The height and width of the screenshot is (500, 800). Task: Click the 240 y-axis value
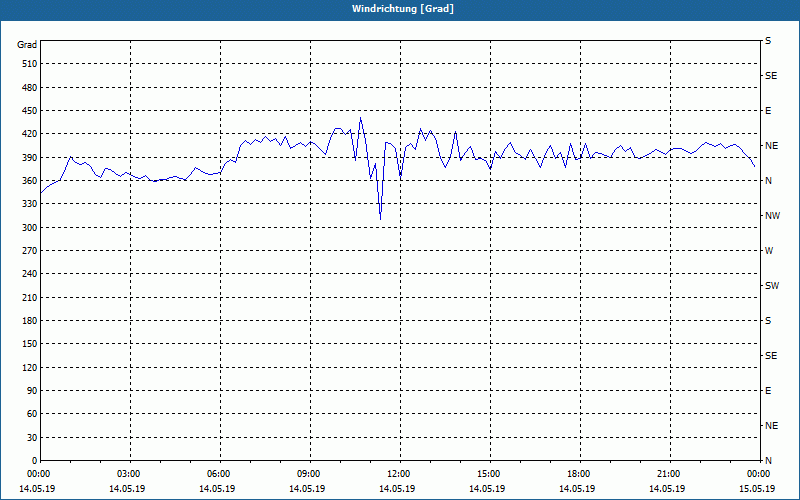click(x=30, y=274)
